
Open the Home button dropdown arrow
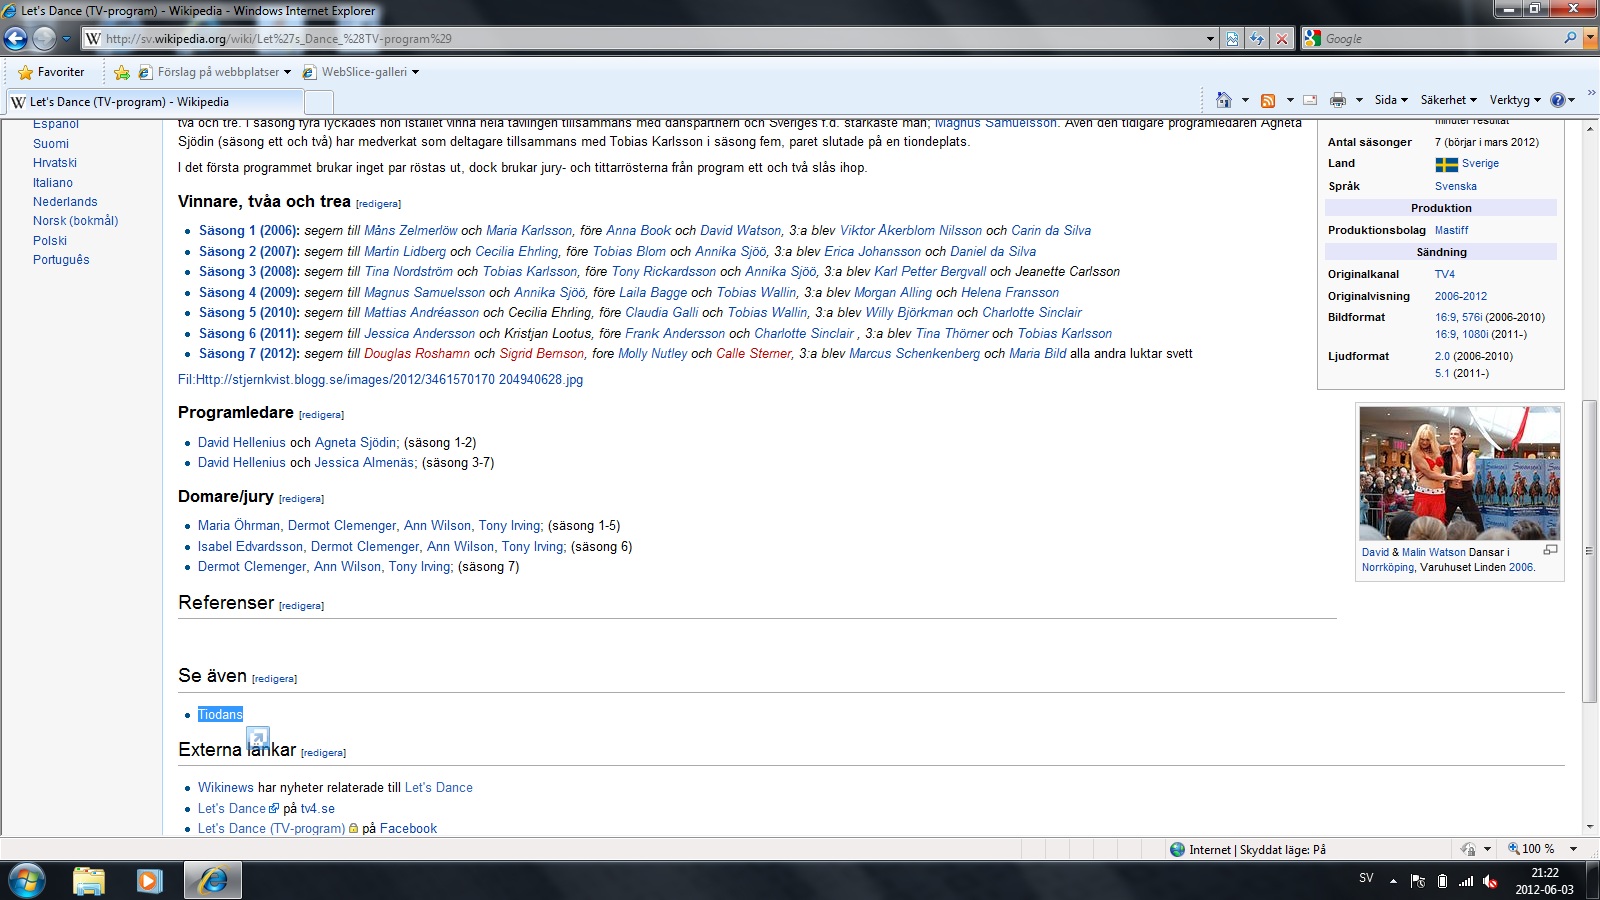click(1245, 100)
